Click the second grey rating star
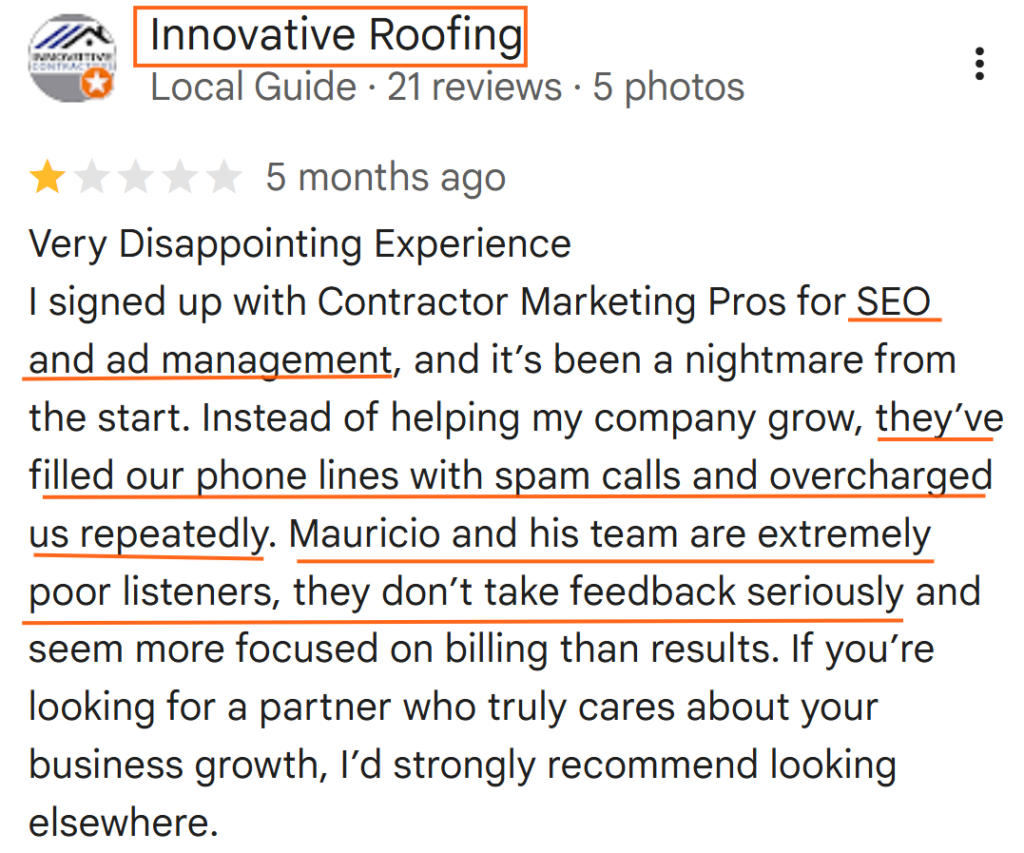This screenshot has width=1024, height=853. point(92,179)
